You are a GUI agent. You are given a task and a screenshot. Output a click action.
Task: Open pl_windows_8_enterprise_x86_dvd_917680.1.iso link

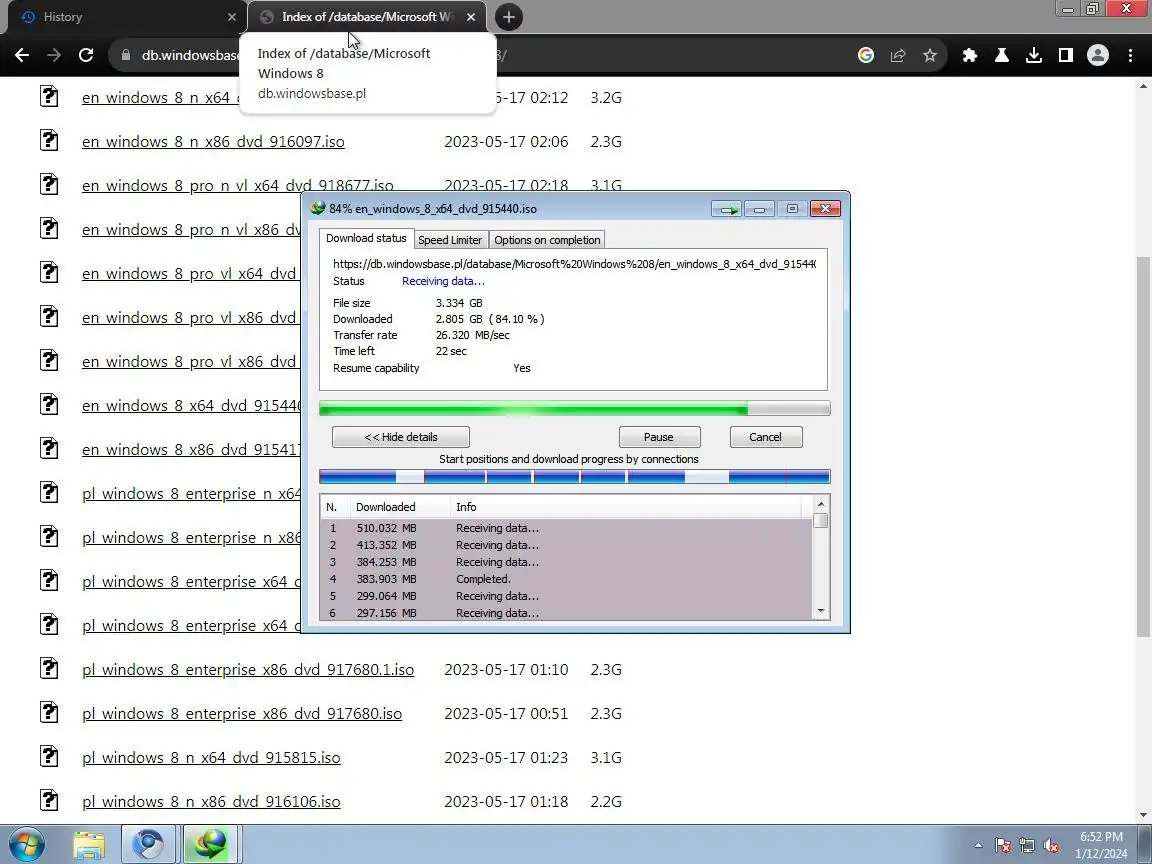point(248,670)
